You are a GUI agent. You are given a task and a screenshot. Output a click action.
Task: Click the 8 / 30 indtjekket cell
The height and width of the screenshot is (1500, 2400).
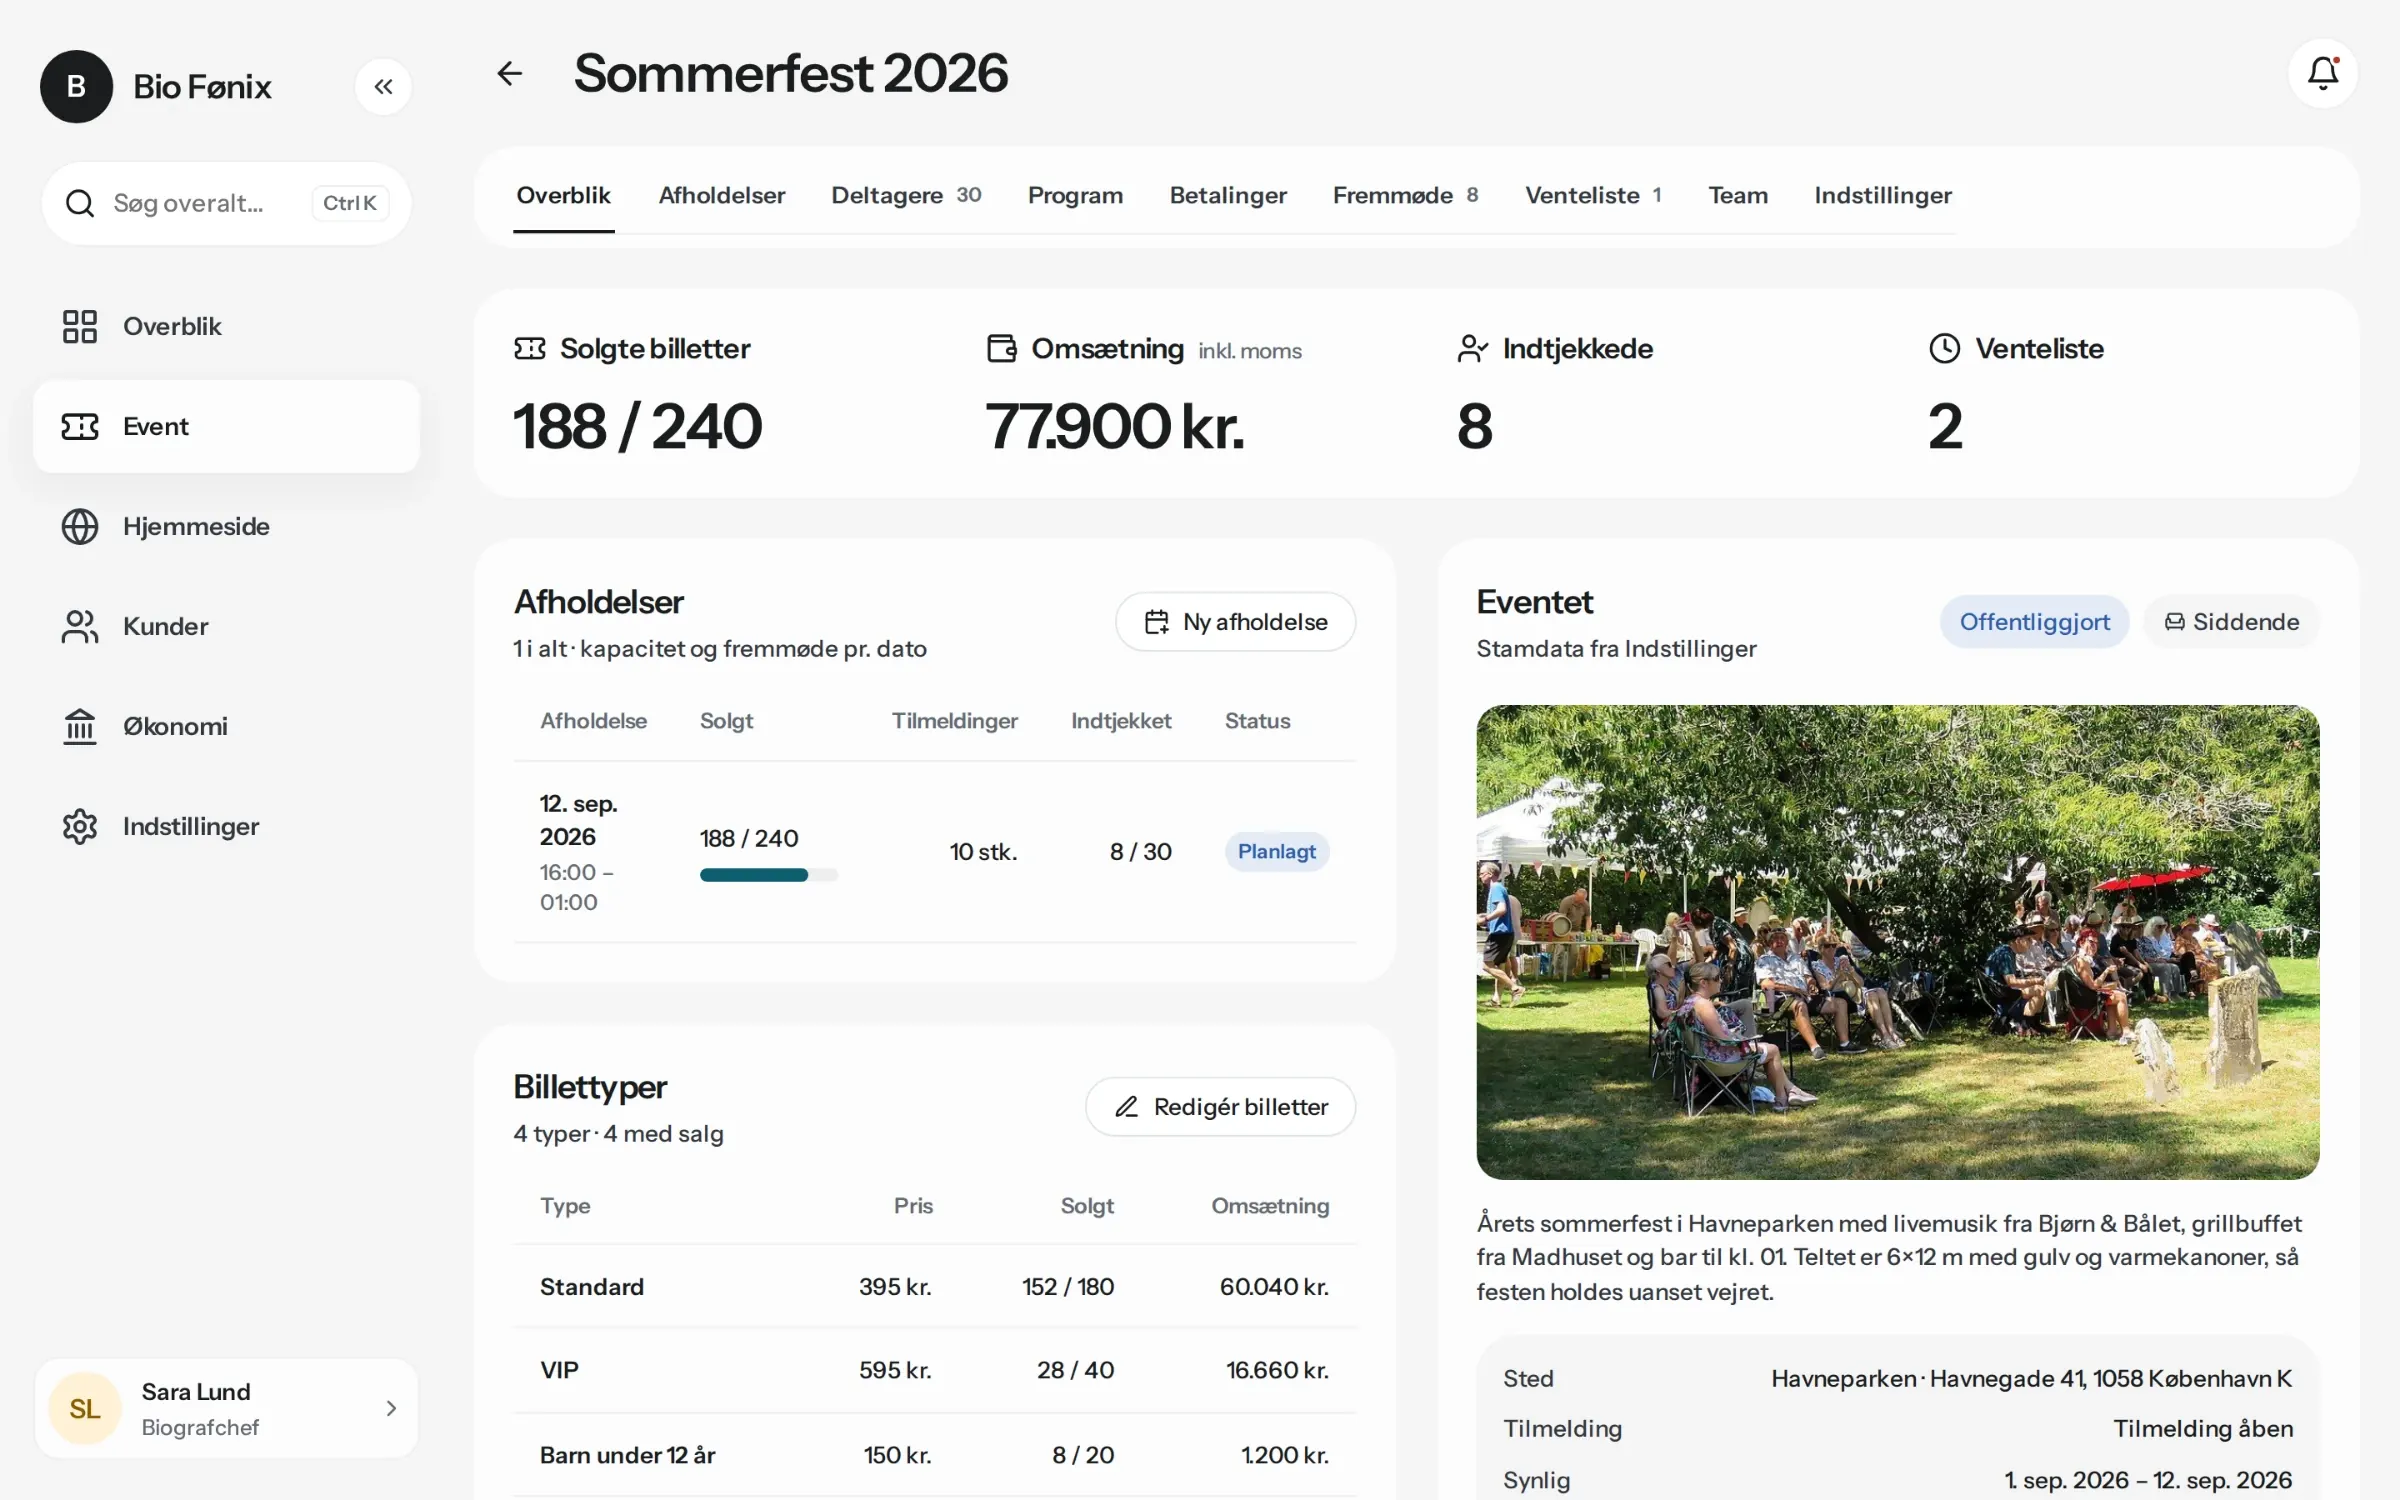tap(1141, 852)
